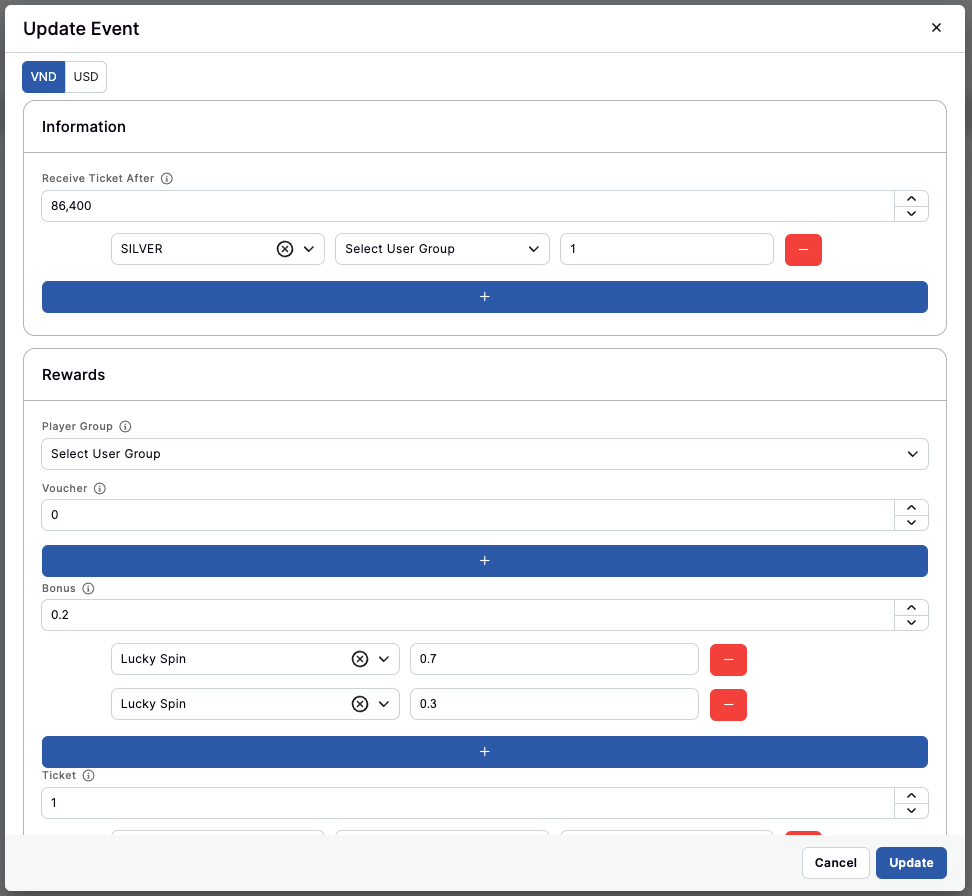The width and height of the screenshot is (972, 896).
Task: Delete the Lucky Spin 0.3 row
Action: click(728, 704)
